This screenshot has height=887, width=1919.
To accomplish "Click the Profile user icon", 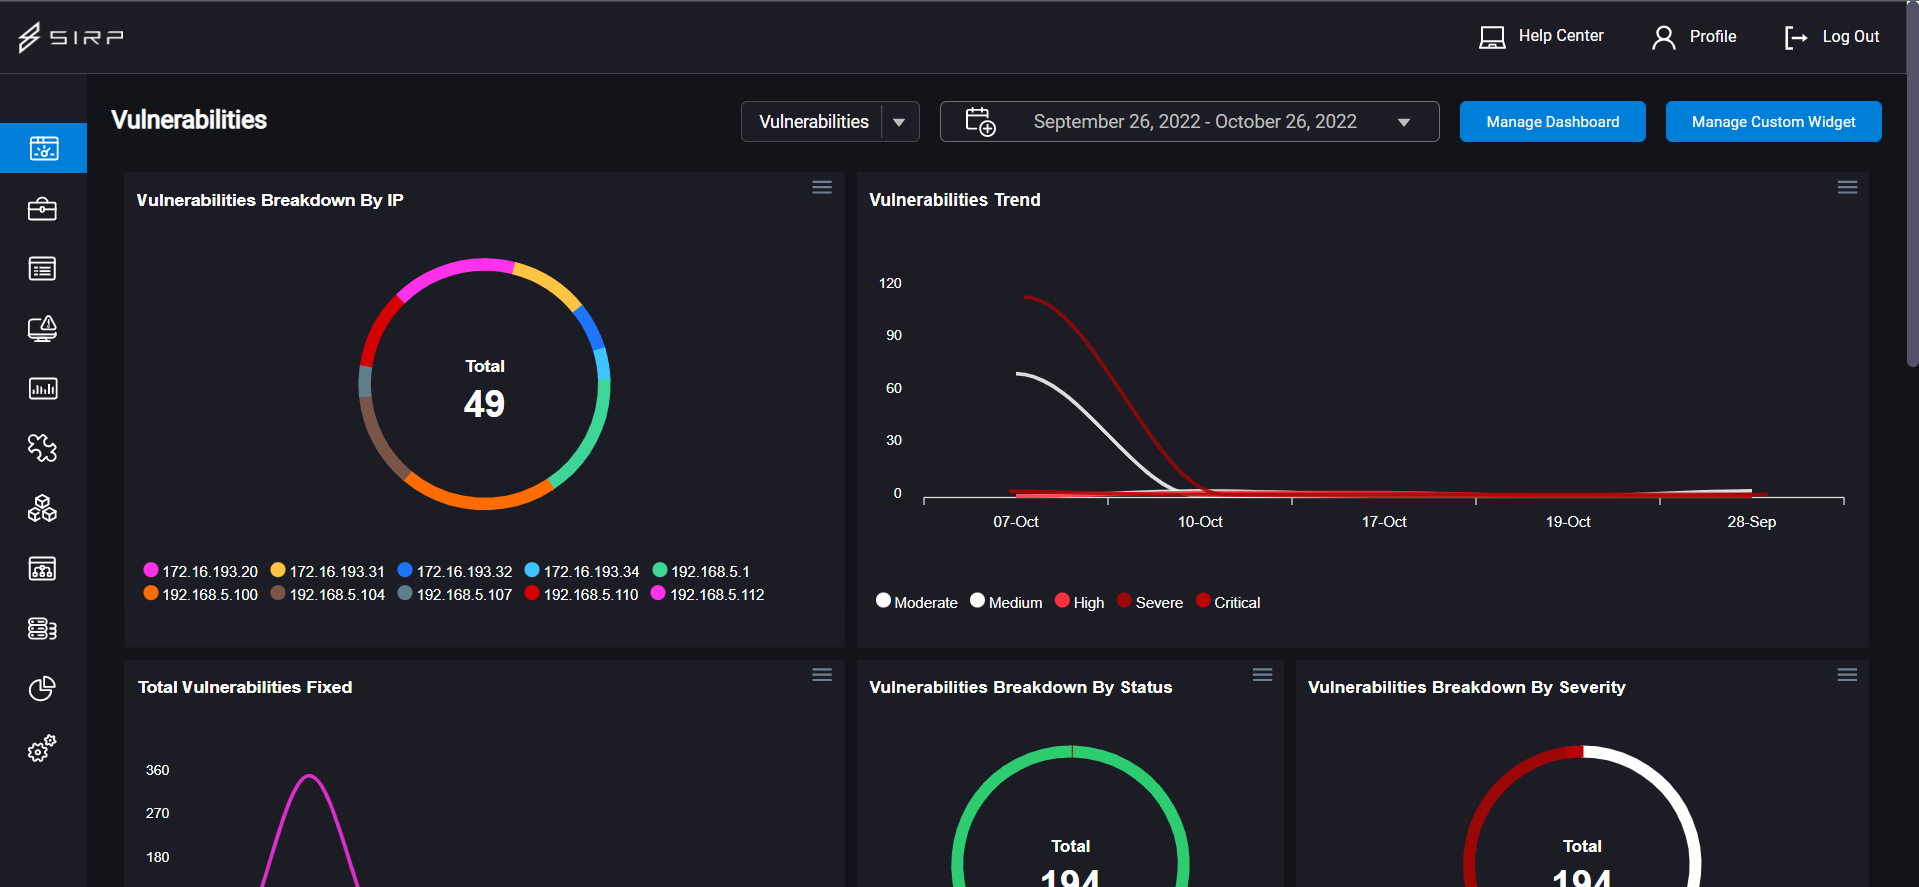I will tap(1663, 37).
